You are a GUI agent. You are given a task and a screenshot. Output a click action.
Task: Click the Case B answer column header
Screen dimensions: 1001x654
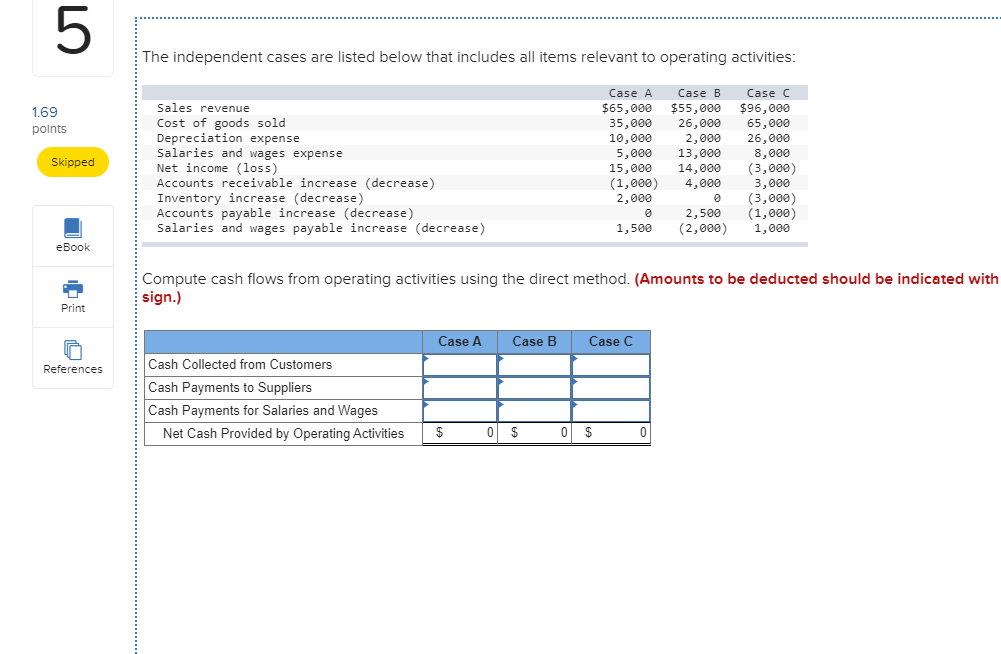click(534, 342)
